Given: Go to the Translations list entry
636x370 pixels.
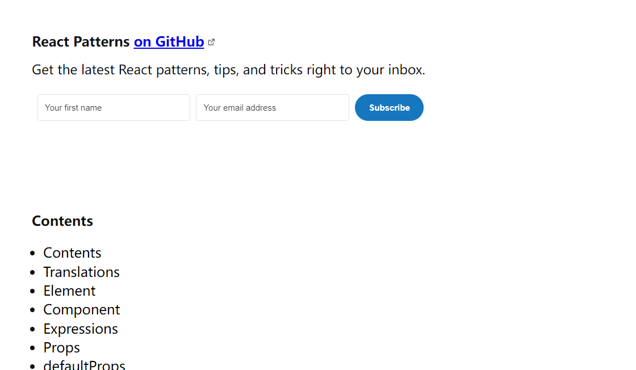Looking at the screenshot, I should click(x=82, y=272).
